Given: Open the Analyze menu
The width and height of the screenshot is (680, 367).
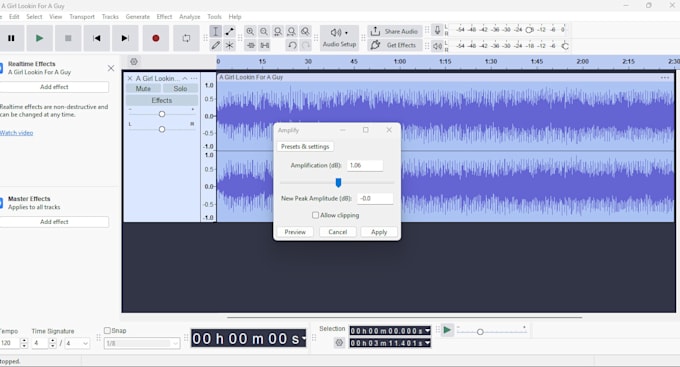Looking at the screenshot, I should [x=190, y=16].
